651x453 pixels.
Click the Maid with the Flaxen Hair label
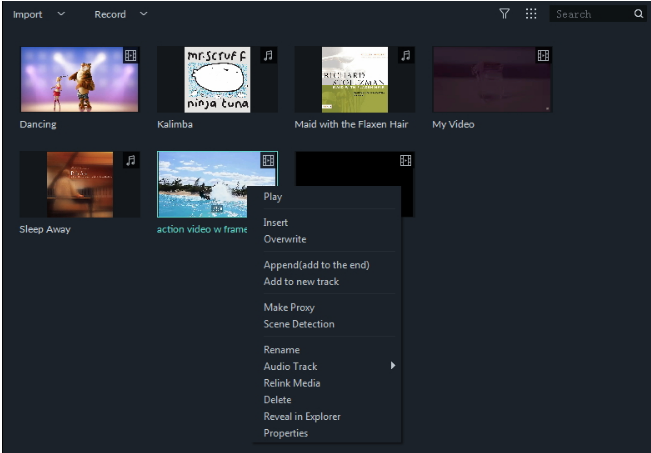pyautogui.click(x=351, y=124)
